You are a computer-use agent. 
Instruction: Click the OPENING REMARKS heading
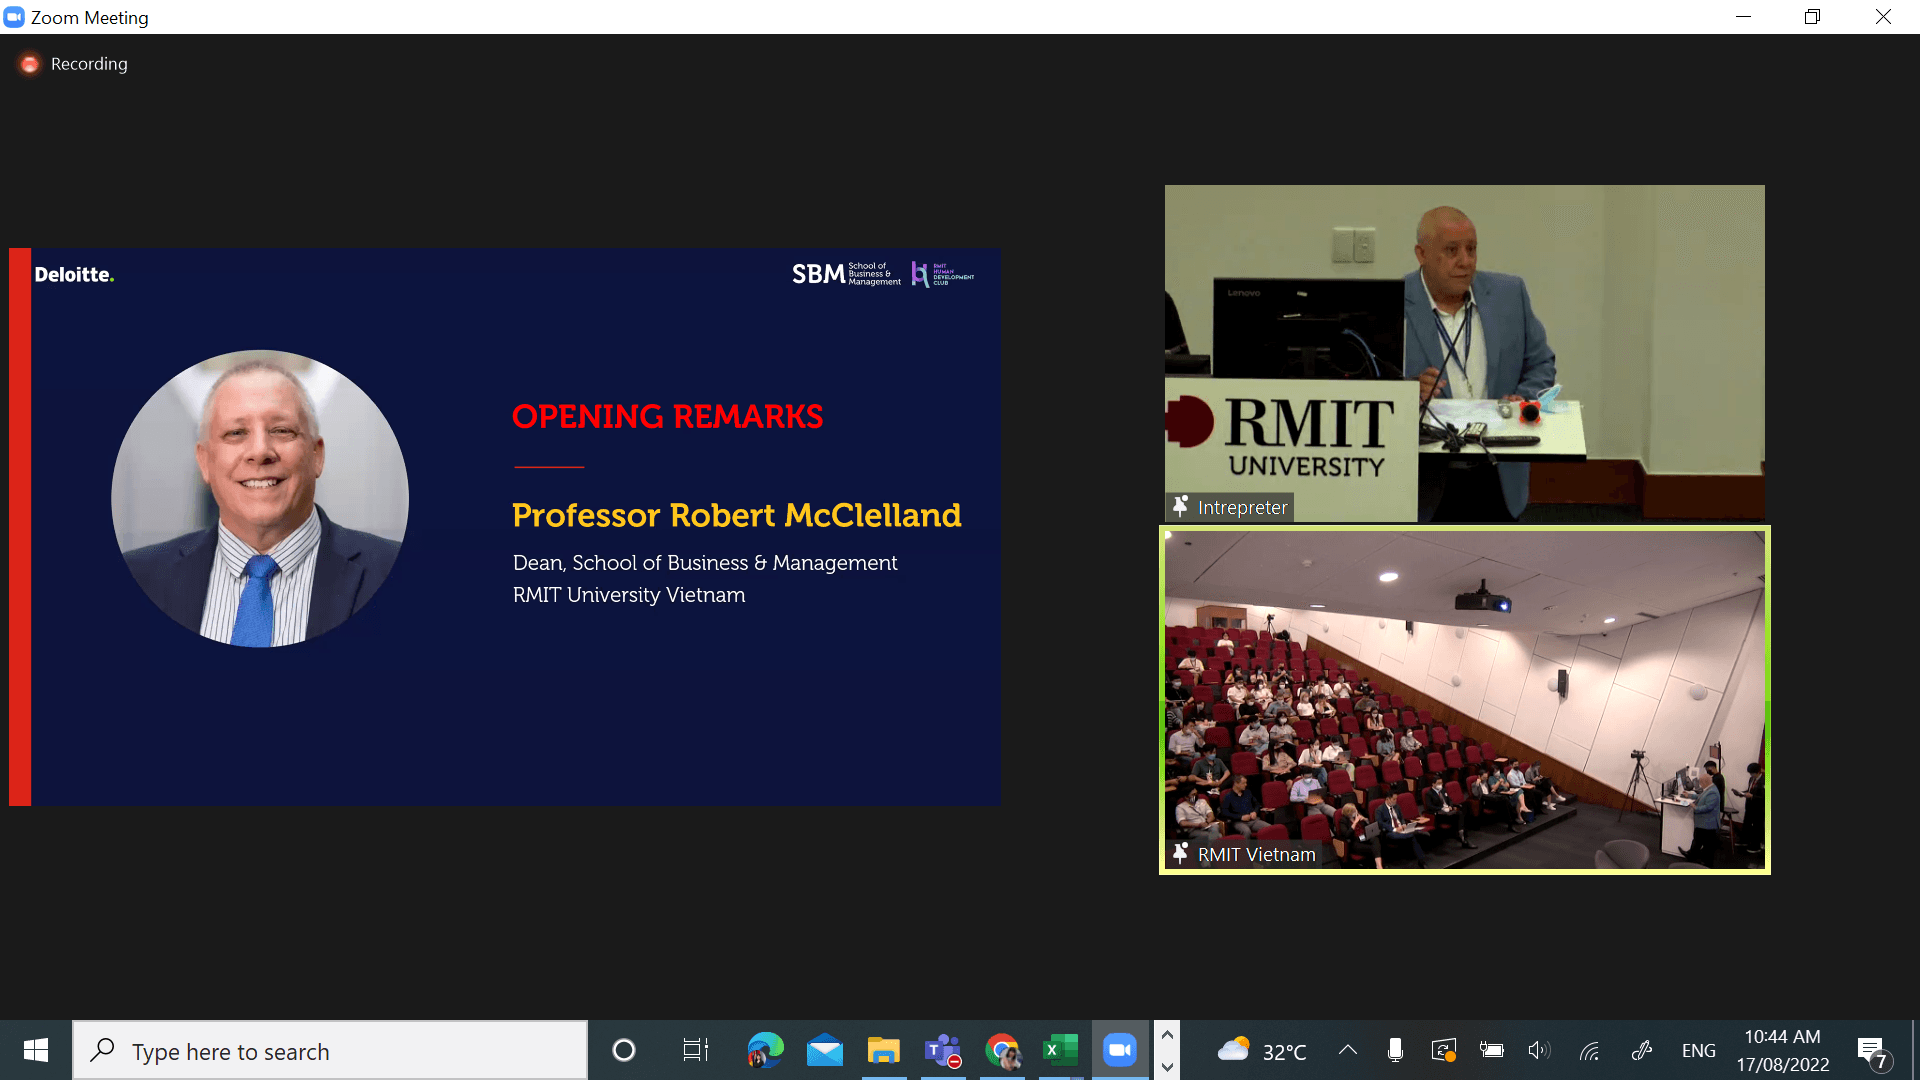668,416
